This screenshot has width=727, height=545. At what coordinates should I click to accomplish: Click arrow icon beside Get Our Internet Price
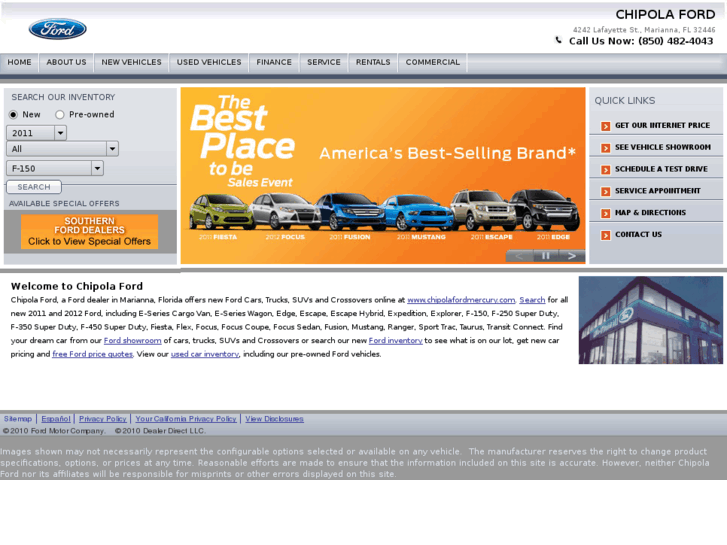coord(606,126)
